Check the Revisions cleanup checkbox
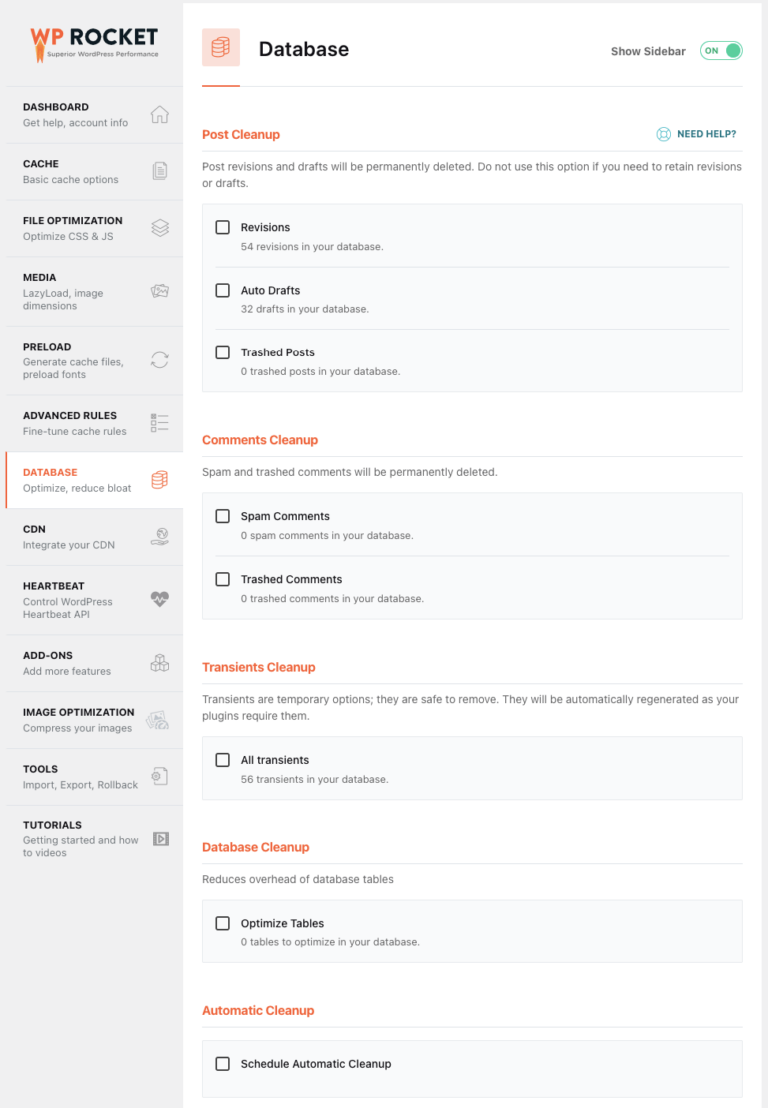768x1108 pixels. point(222,227)
